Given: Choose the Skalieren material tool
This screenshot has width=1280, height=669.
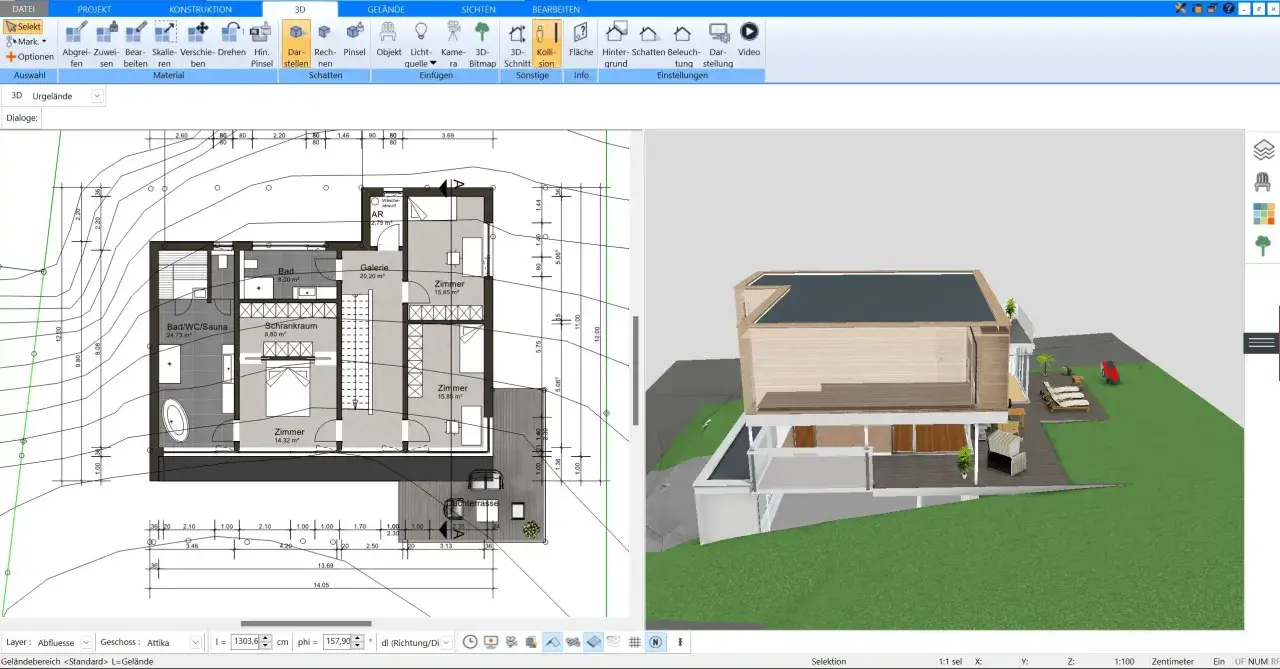Looking at the screenshot, I should [165, 44].
